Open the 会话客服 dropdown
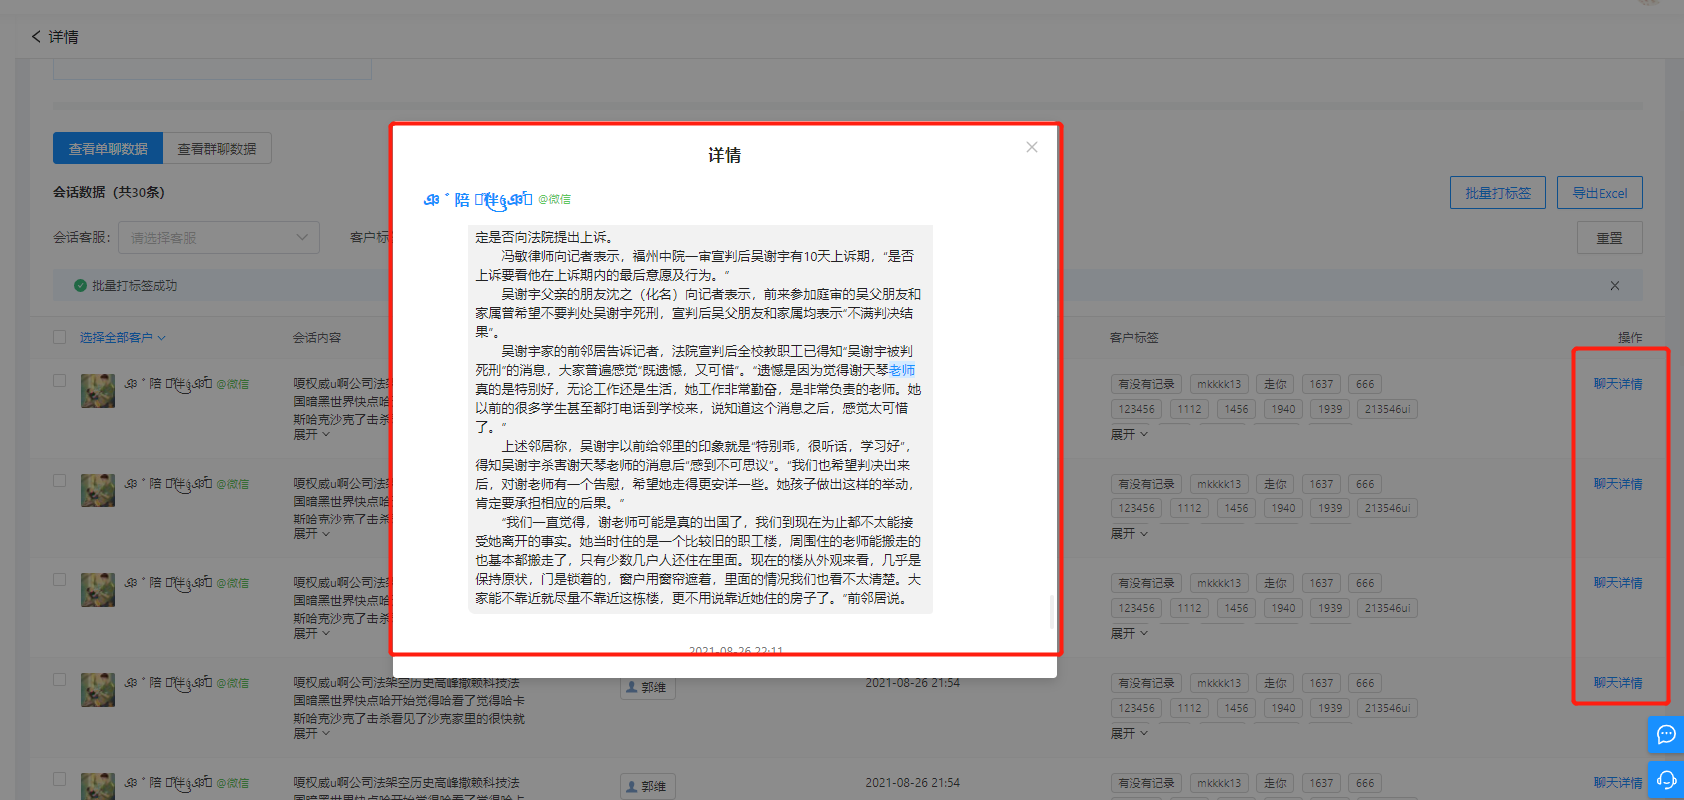The image size is (1684, 800). [x=219, y=238]
